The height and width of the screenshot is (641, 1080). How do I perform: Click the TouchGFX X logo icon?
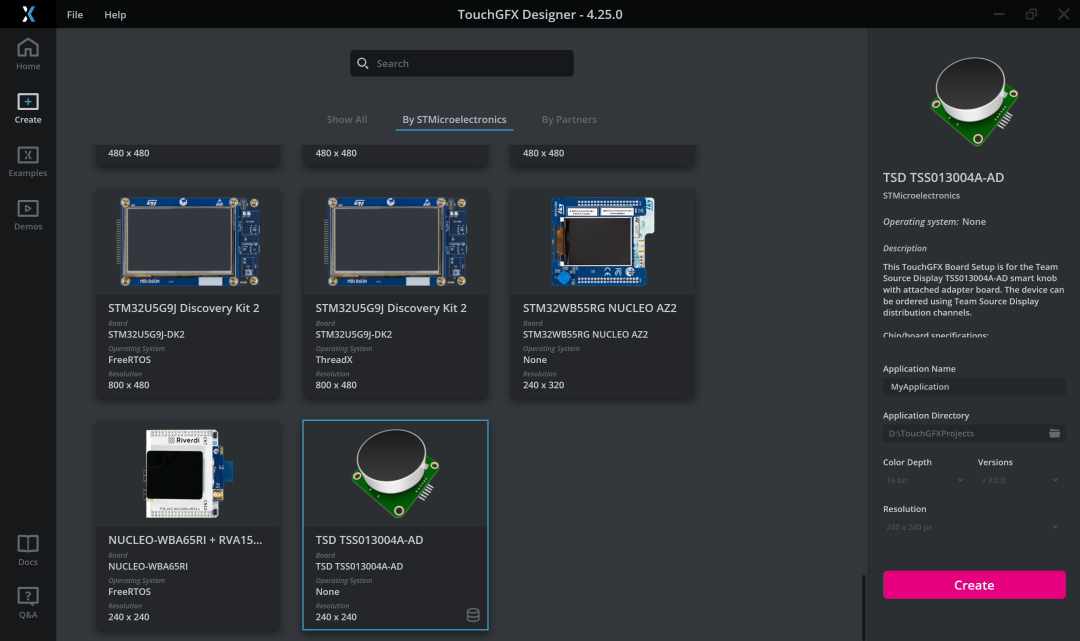tap(28, 15)
